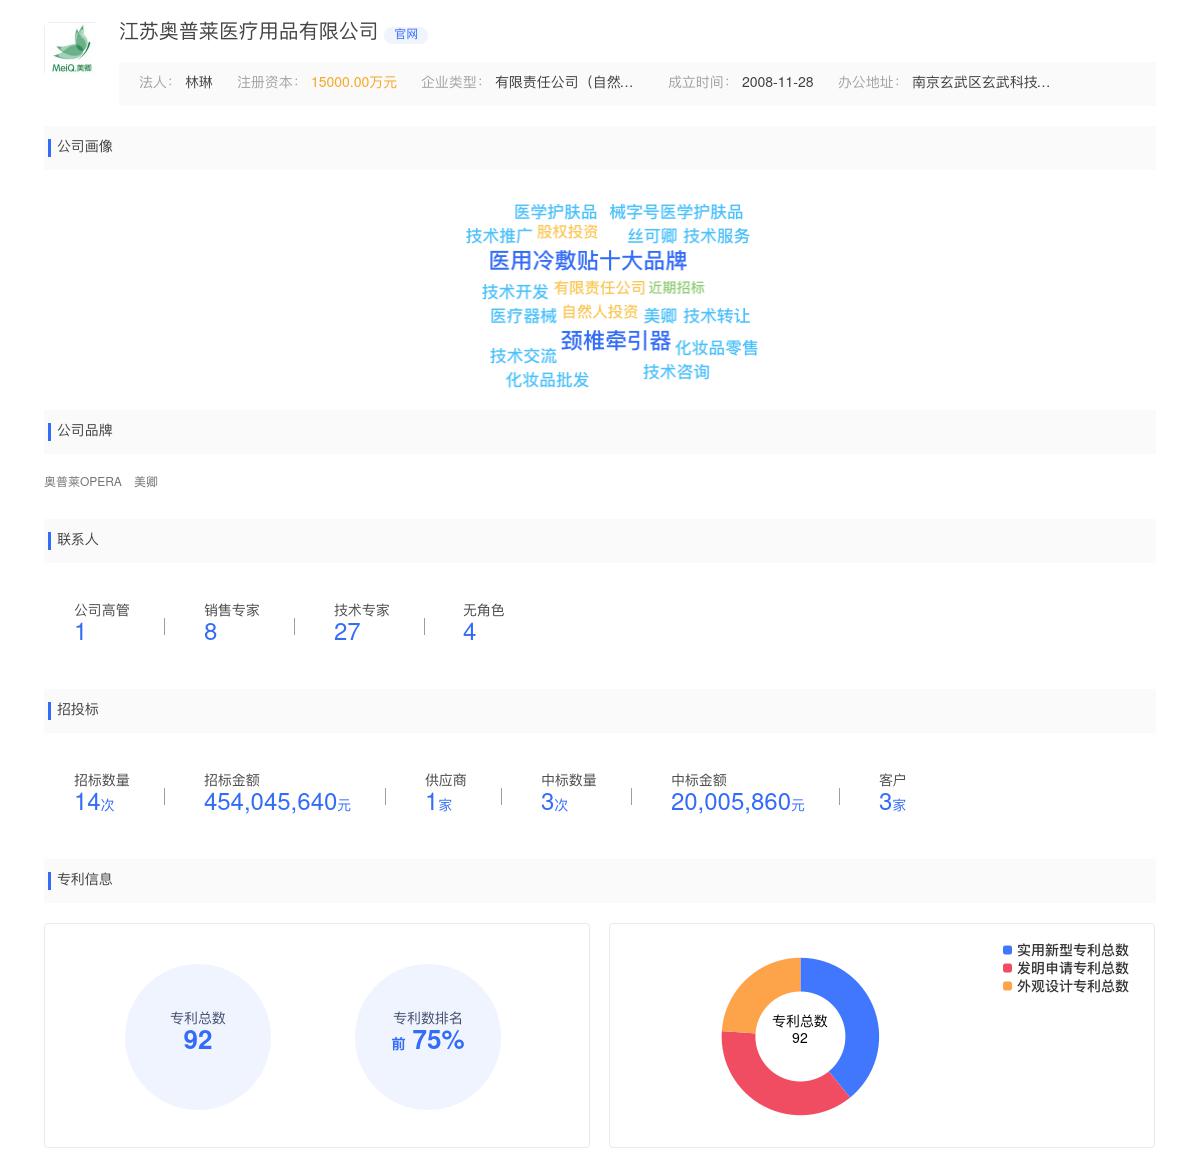Click the blue donut chart segment

click(x=857, y=1018)
